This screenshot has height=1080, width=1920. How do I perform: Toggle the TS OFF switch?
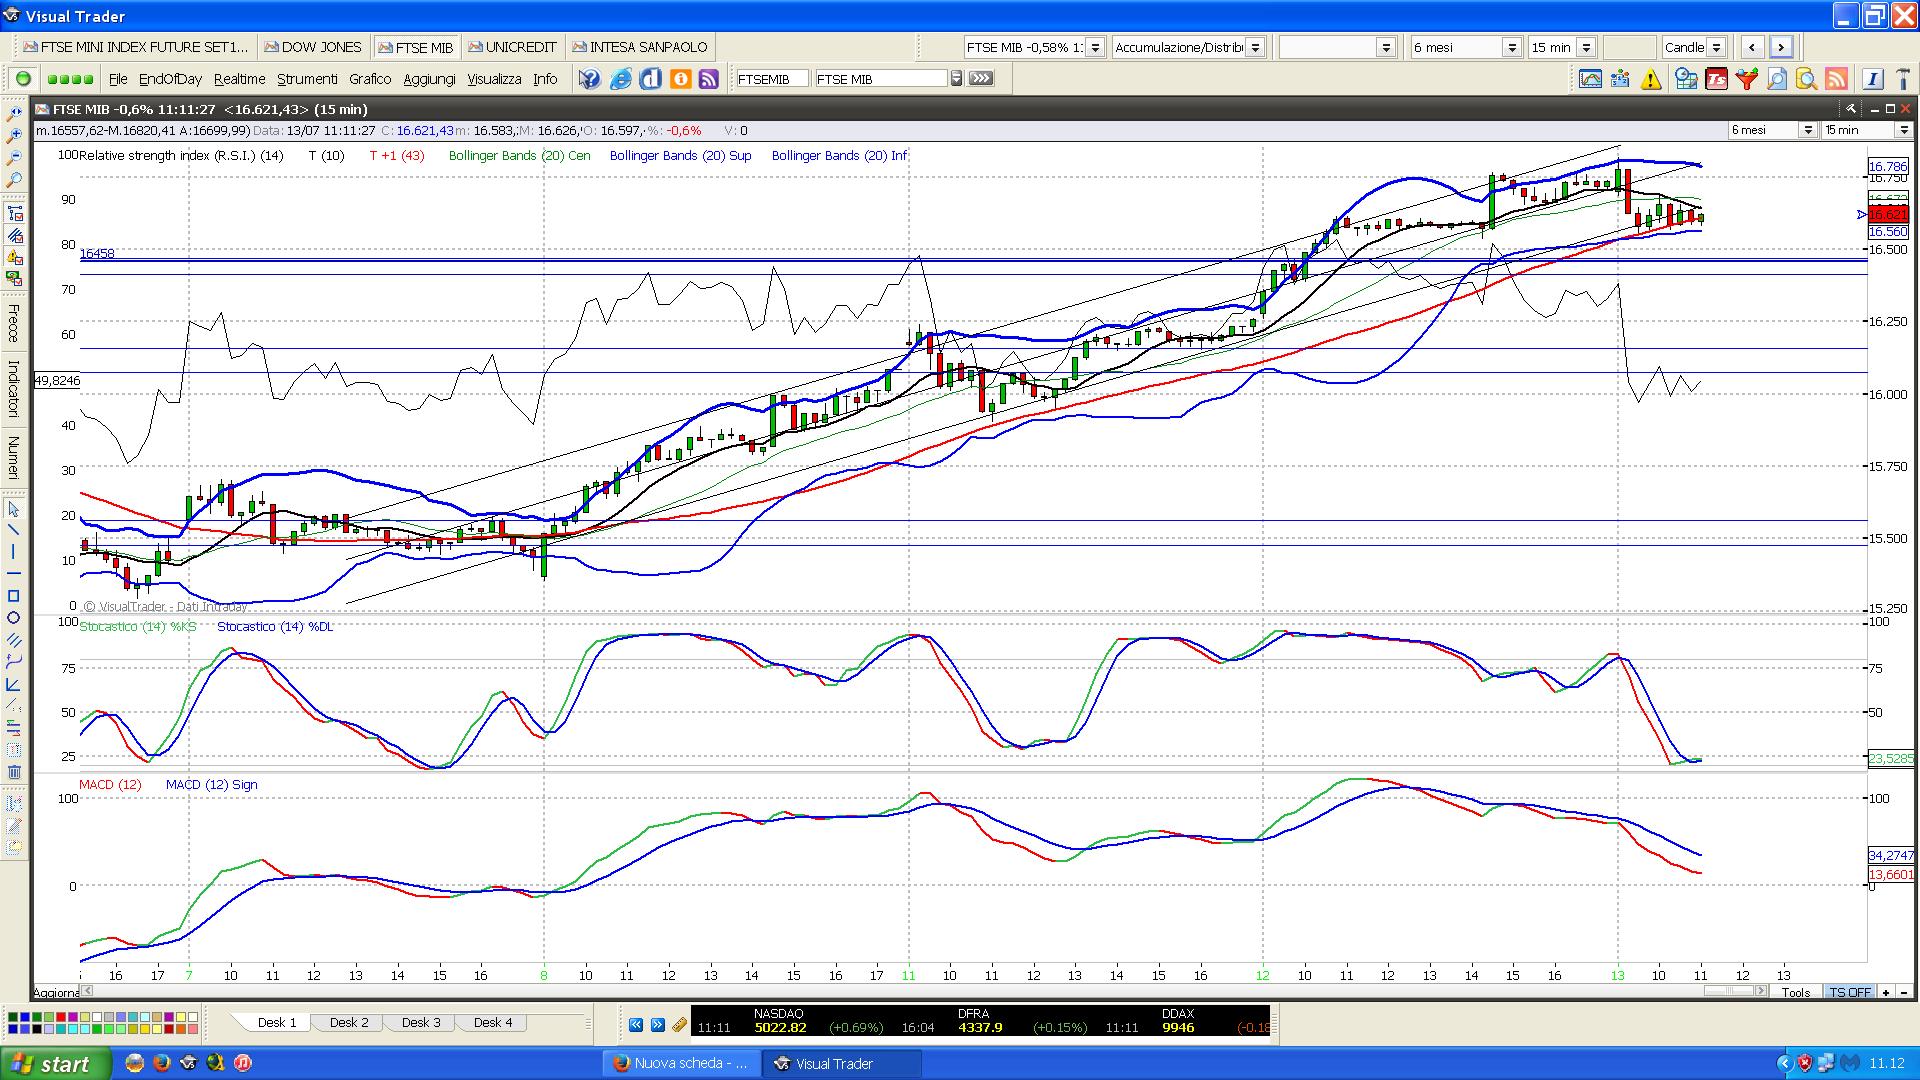[1850, 992]
